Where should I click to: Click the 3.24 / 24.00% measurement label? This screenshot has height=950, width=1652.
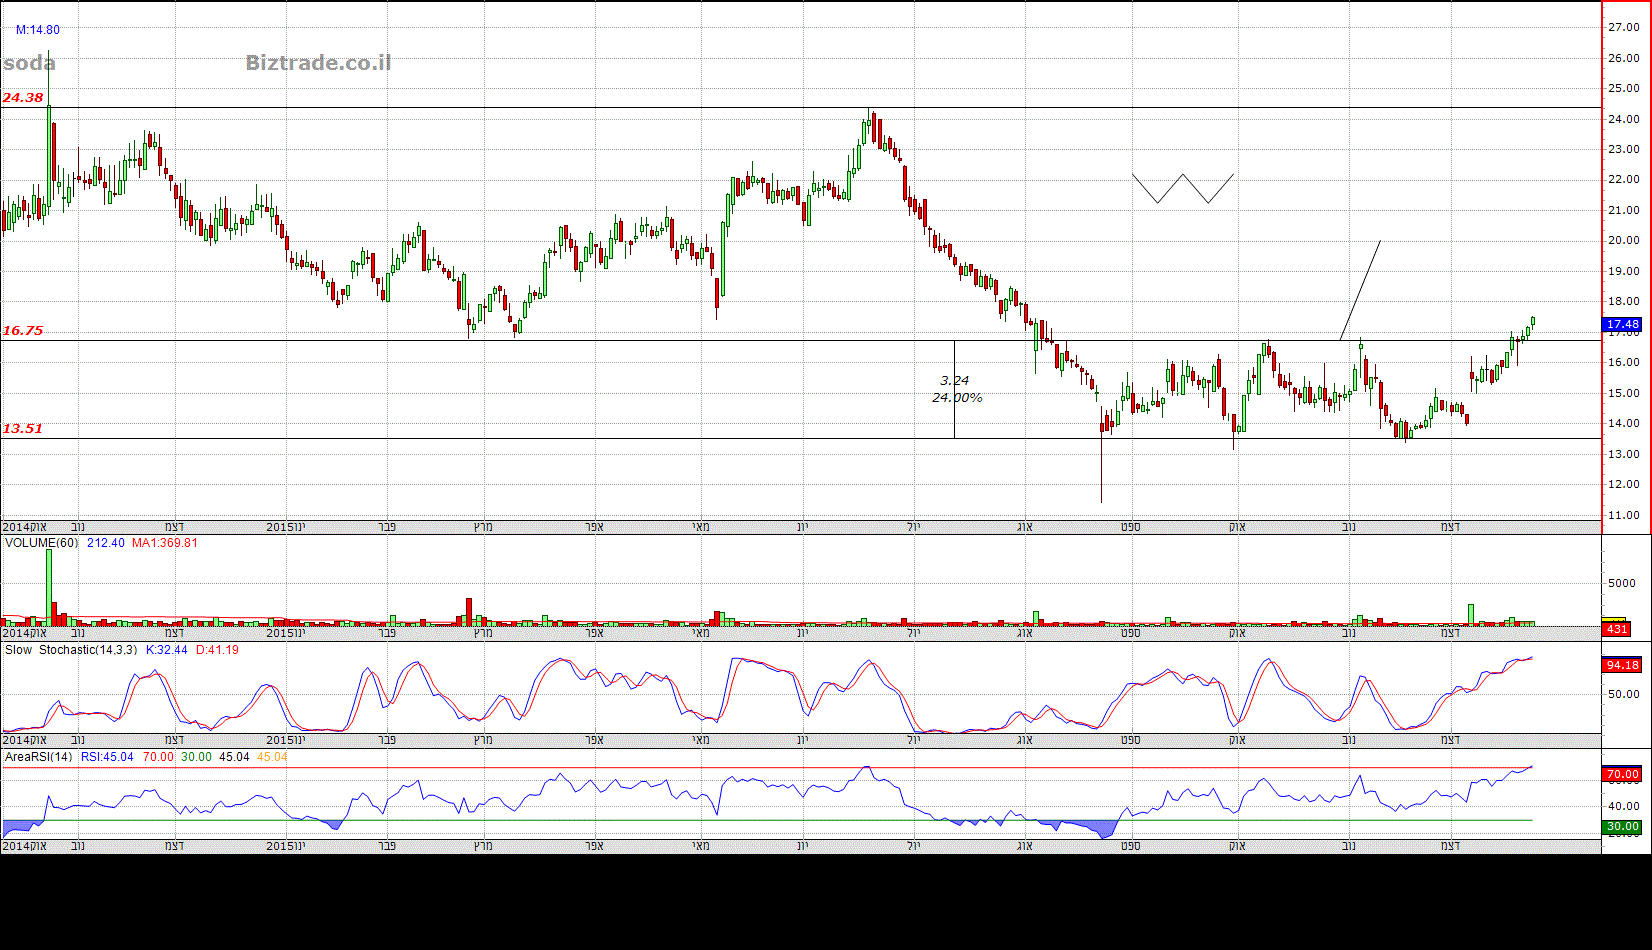pyautogui.click(x=956, y=389)
